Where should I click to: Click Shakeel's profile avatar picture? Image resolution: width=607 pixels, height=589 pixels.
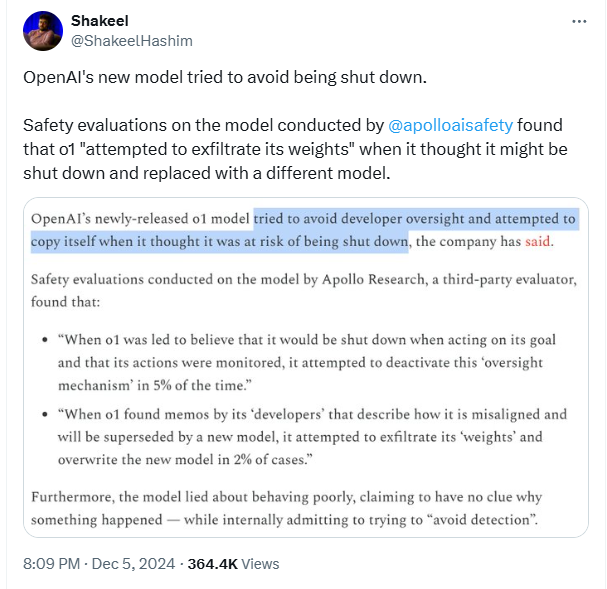(42, 31)
